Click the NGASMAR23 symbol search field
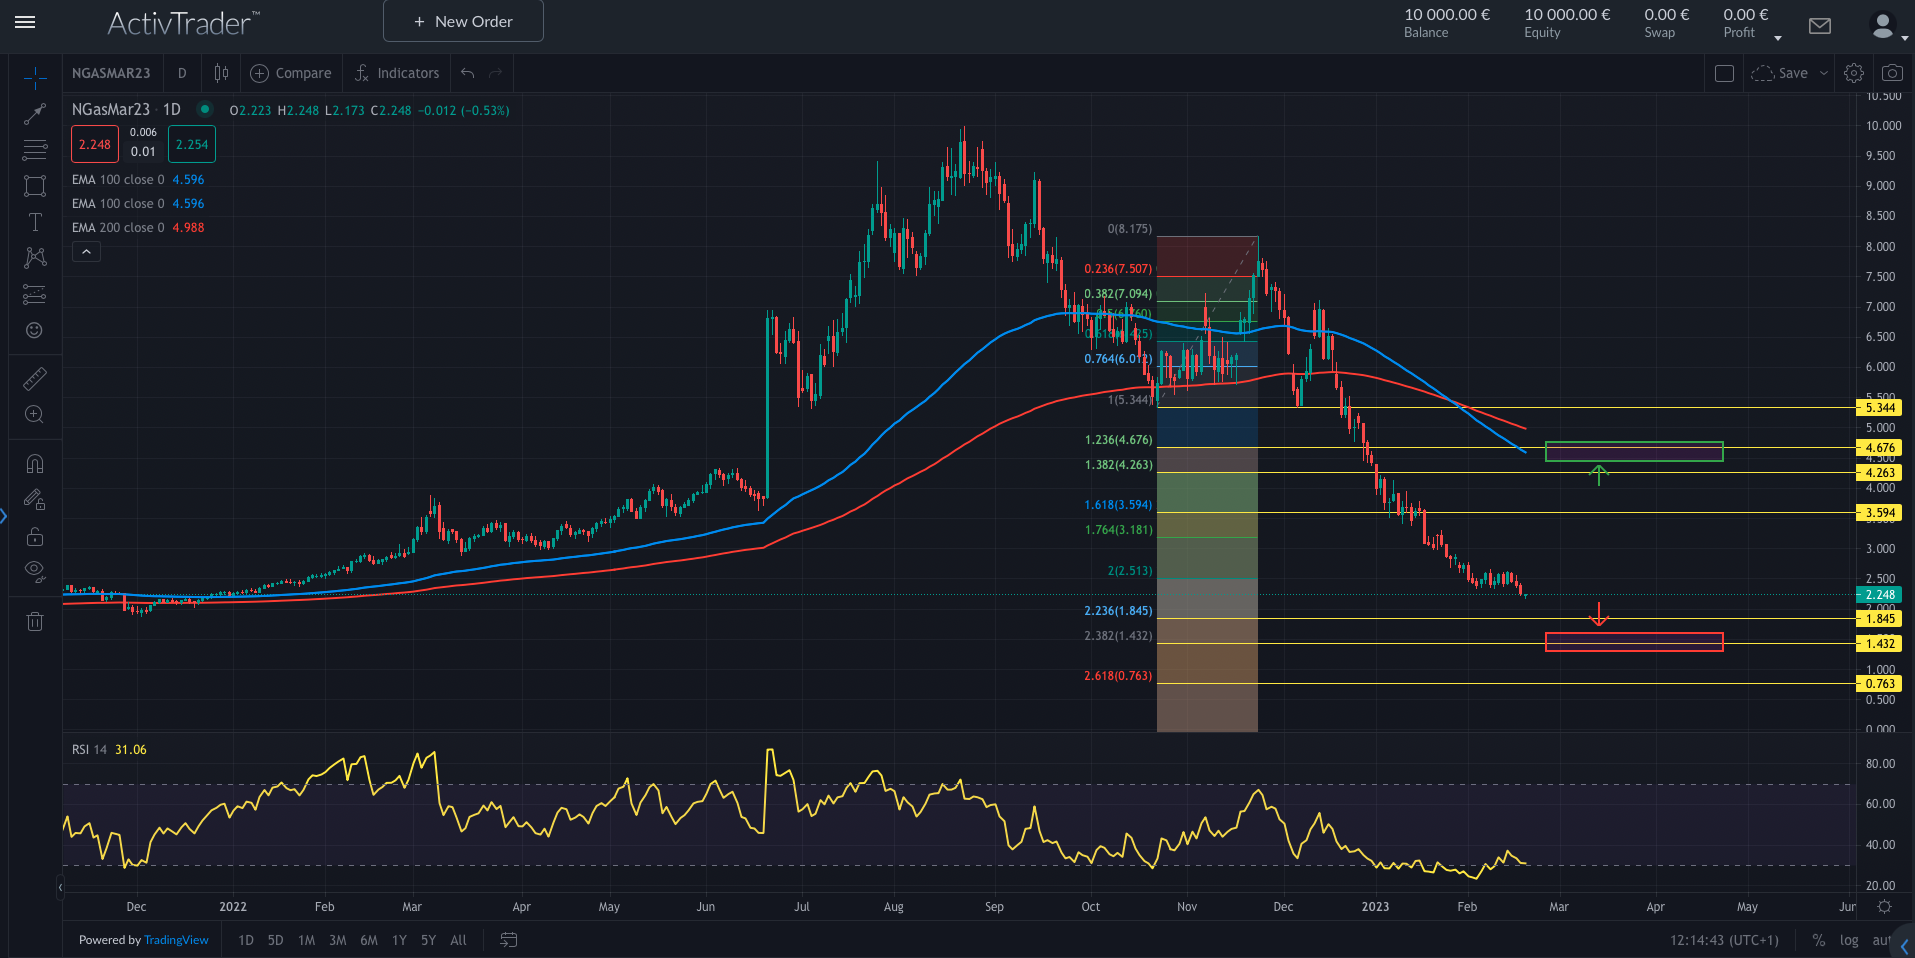The height and width of the screenshot is (958, 1915). coord(111,73)
